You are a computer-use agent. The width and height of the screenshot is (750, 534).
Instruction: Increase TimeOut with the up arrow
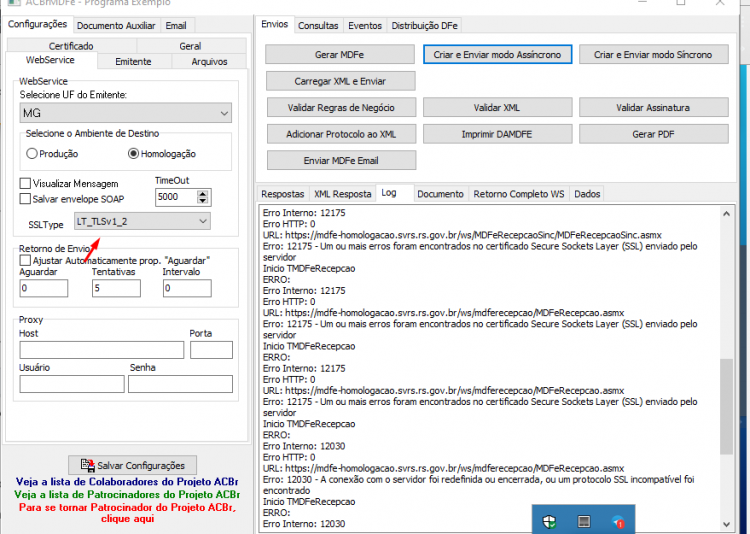tap(203, 193)
